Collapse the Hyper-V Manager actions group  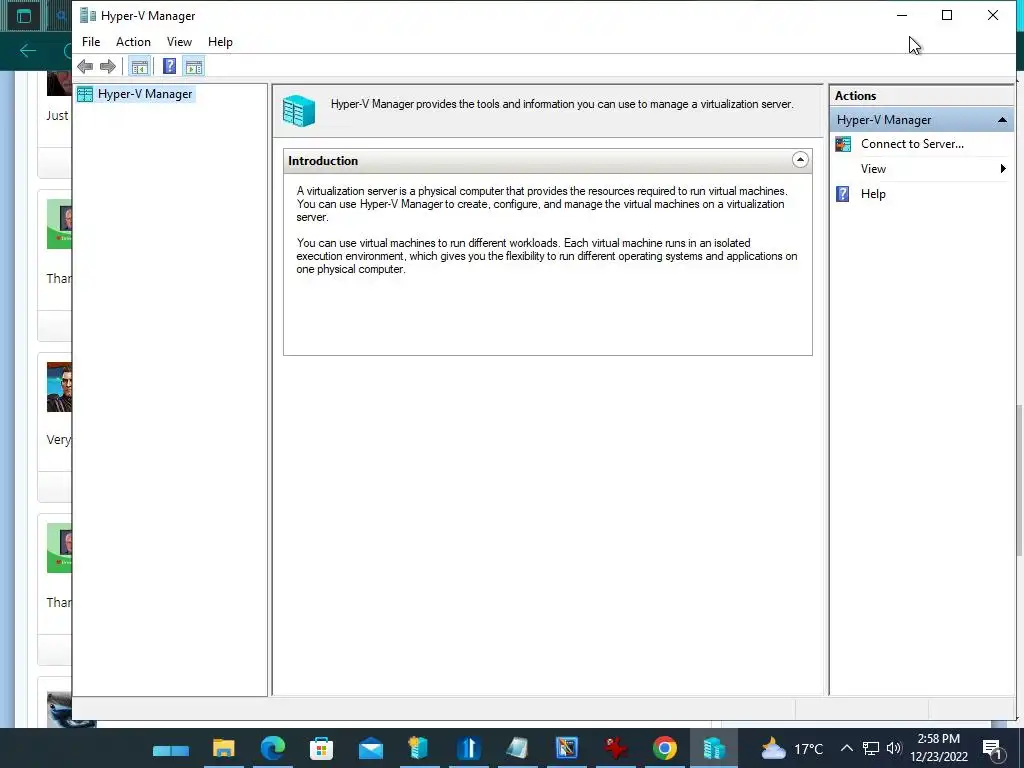pyautogui.click(x=1002, y=120)
